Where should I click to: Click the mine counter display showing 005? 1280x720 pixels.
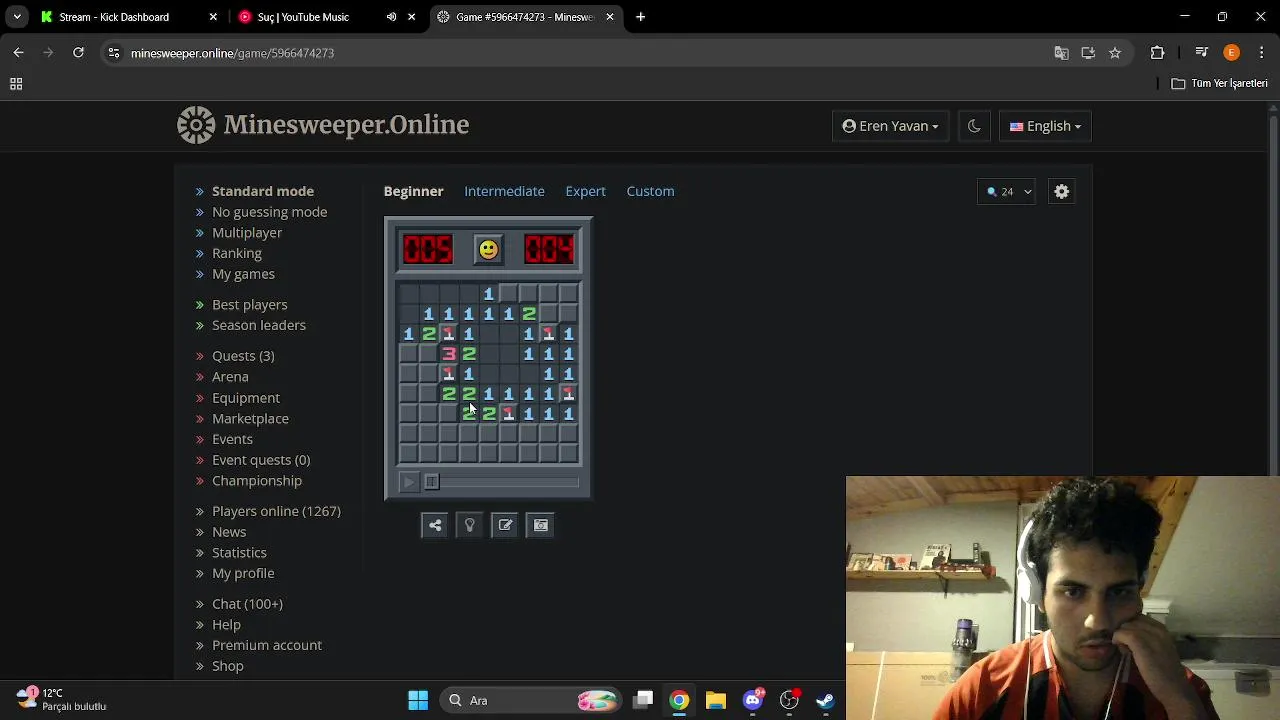428,249
